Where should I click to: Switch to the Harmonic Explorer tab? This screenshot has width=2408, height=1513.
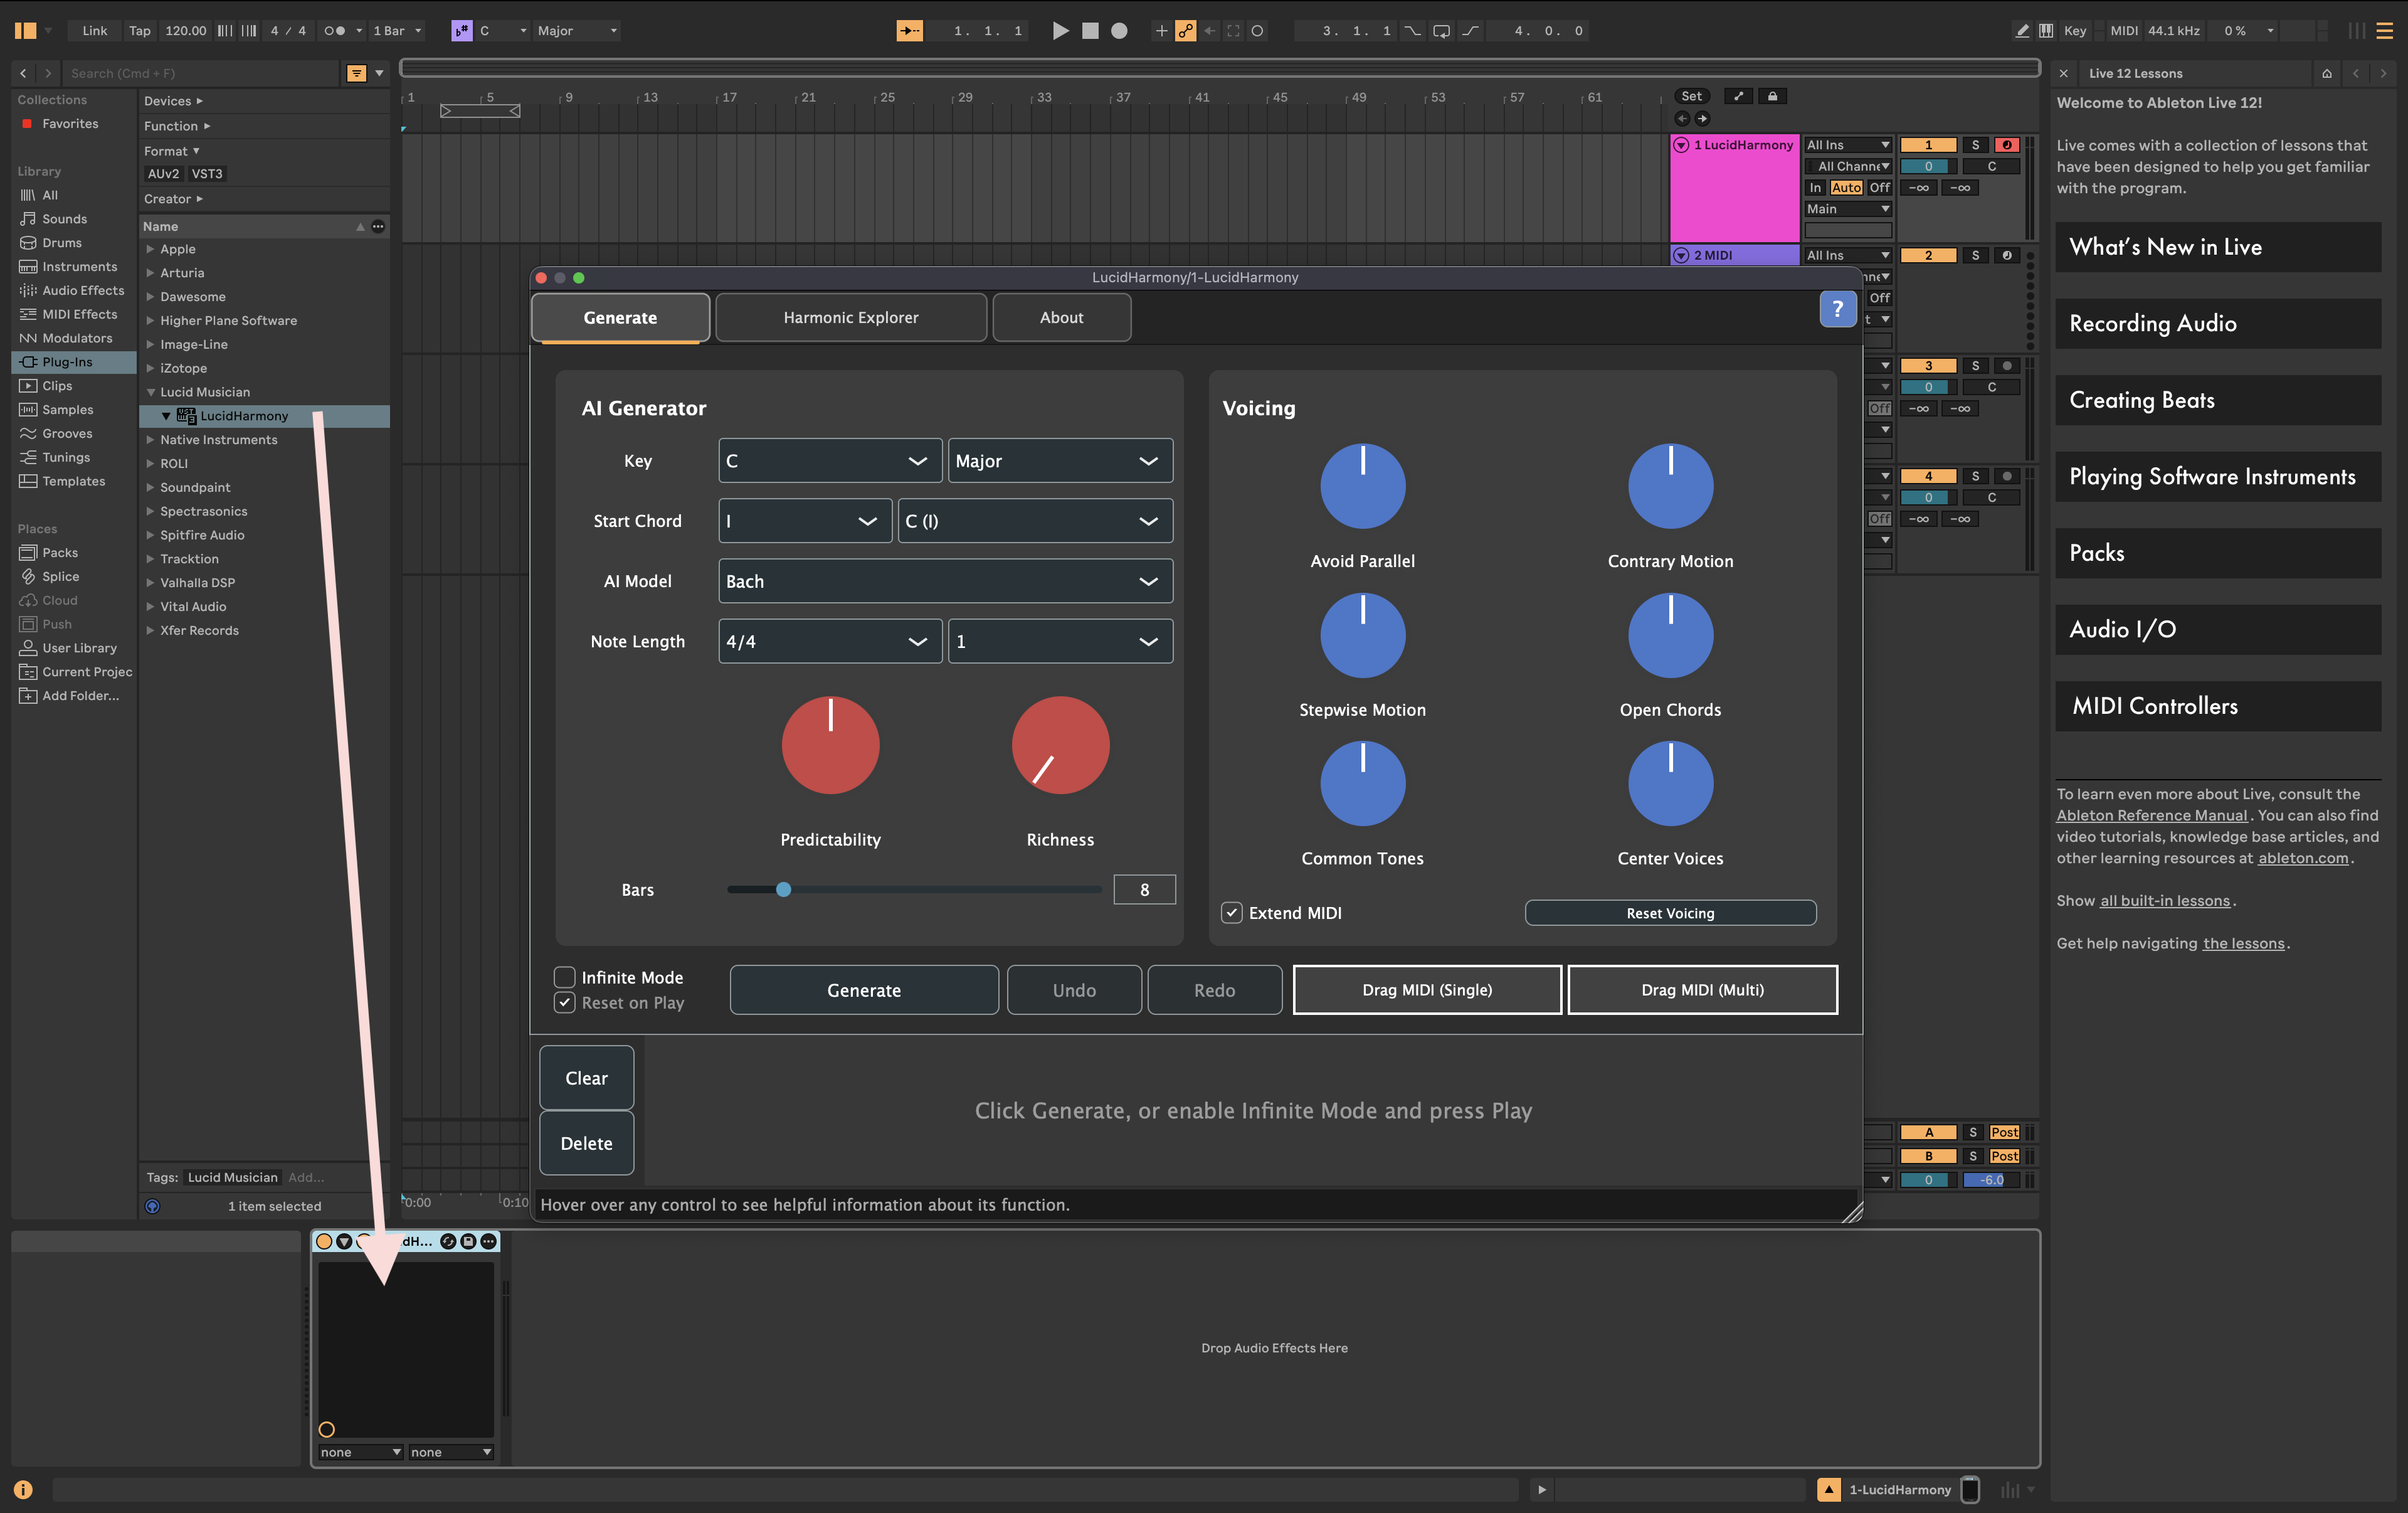850,317
